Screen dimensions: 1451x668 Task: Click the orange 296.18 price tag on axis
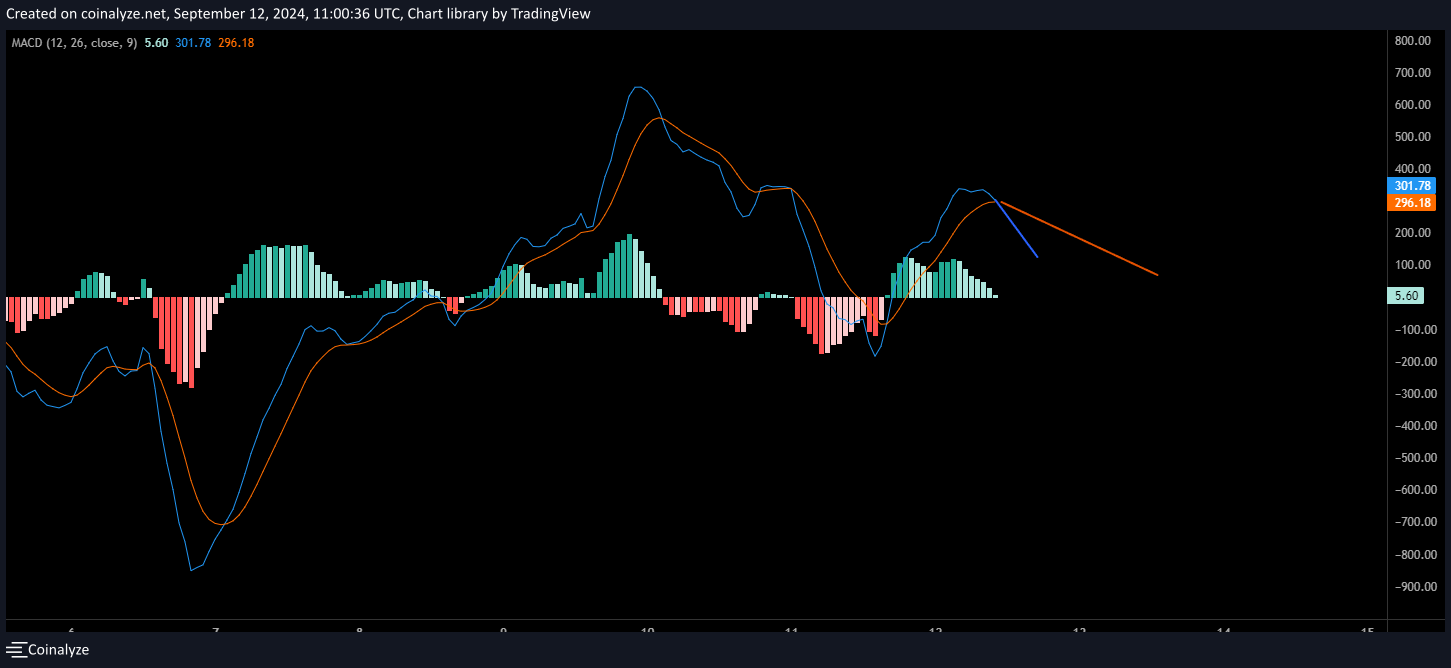1411,203
